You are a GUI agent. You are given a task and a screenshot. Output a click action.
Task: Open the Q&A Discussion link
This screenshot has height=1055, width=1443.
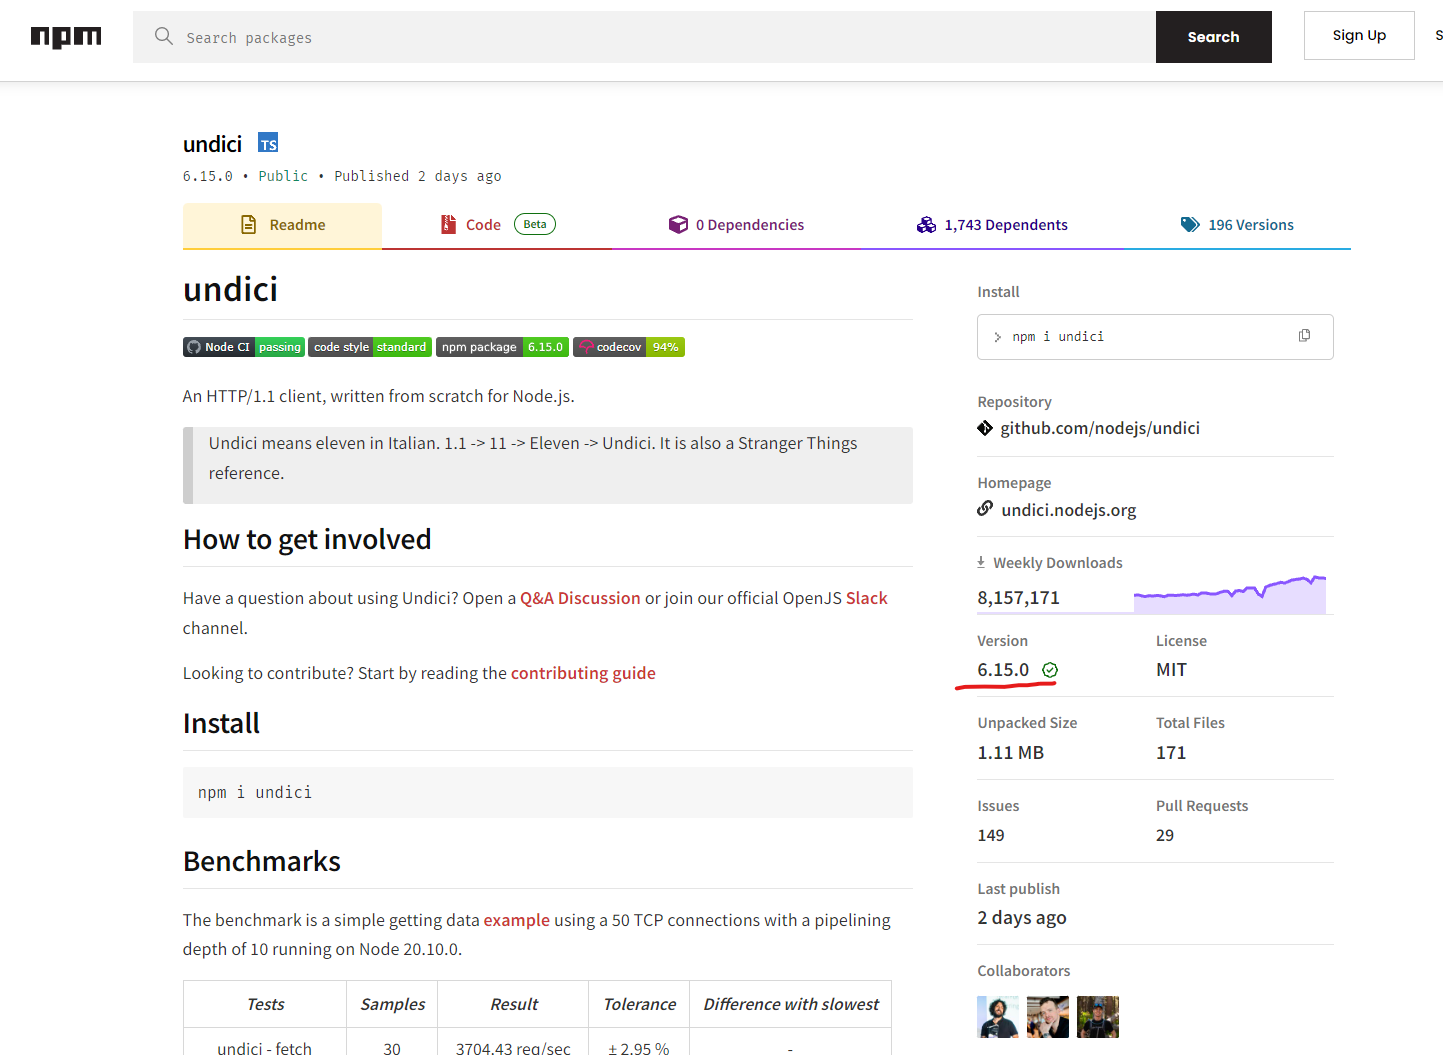coord(580,598)
